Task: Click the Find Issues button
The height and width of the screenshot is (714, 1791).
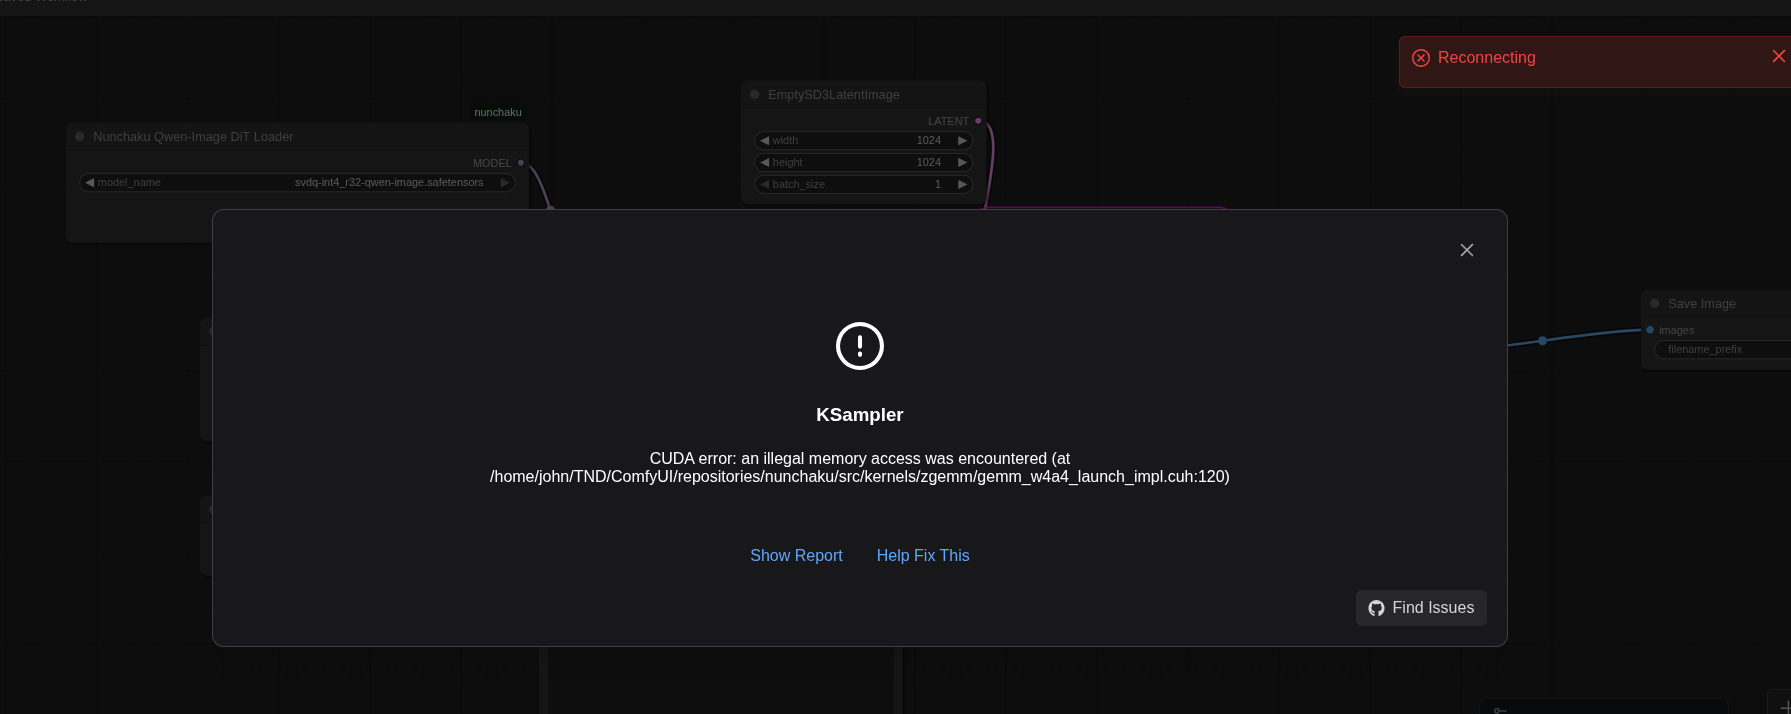Action: pos(1421,608)
